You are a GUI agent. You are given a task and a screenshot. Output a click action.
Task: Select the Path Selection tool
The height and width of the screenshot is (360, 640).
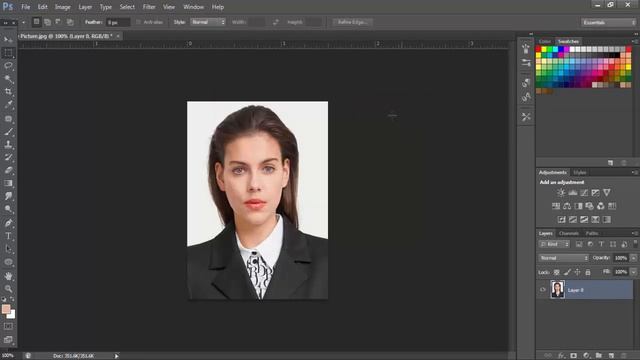(8, 249)
